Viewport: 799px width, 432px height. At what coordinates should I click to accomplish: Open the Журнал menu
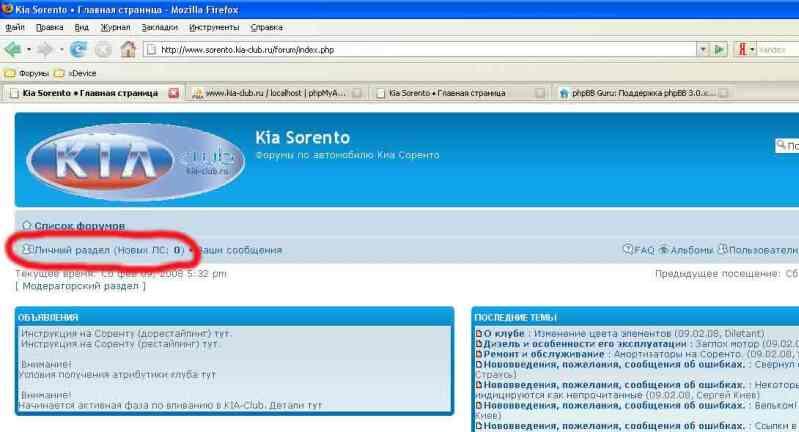[x=115, y=28]
